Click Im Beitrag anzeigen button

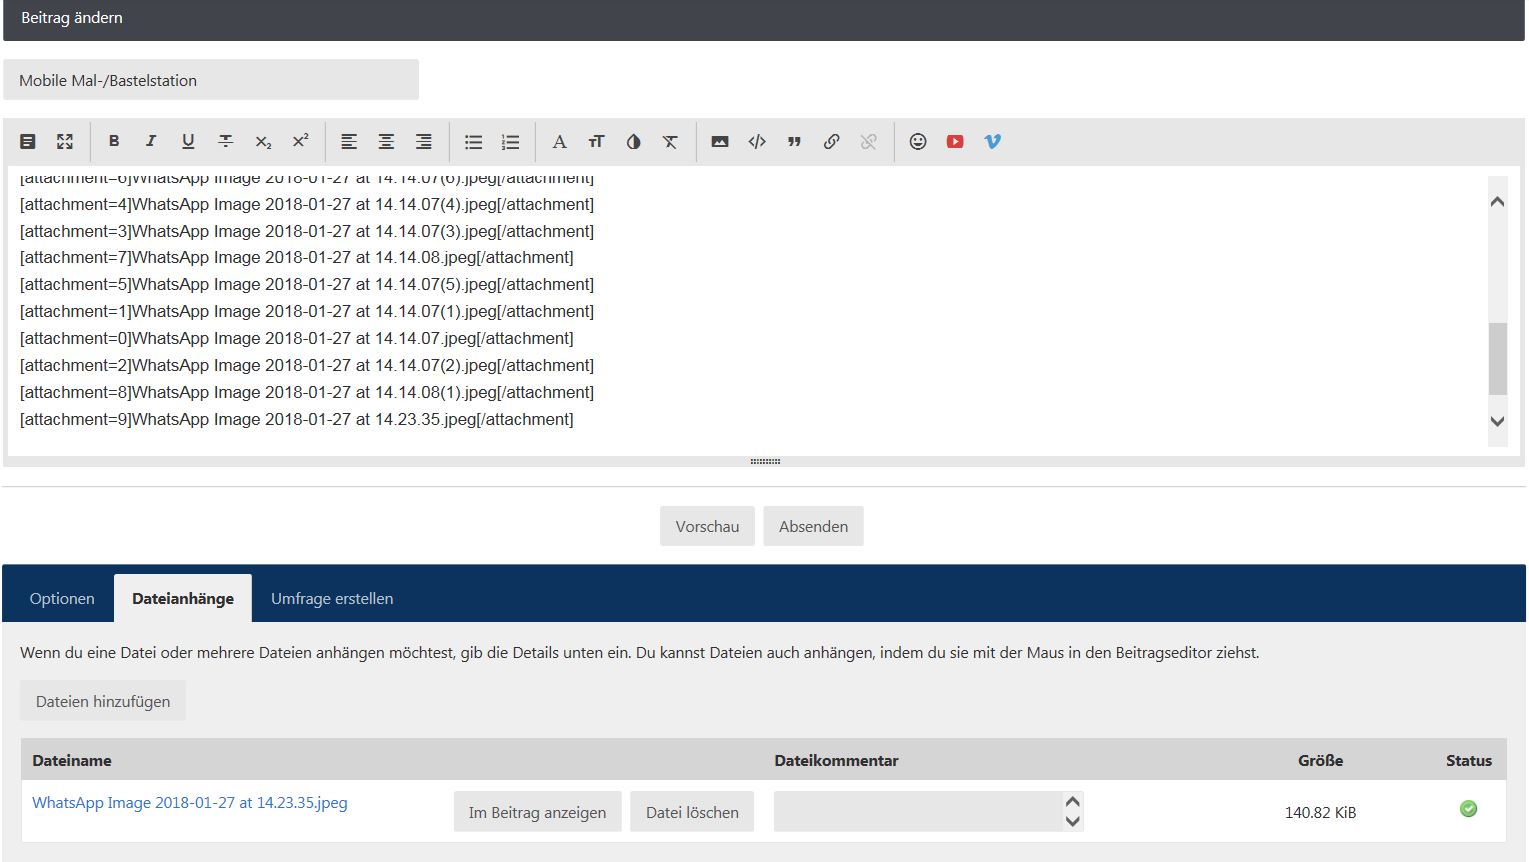pos(537,812)
